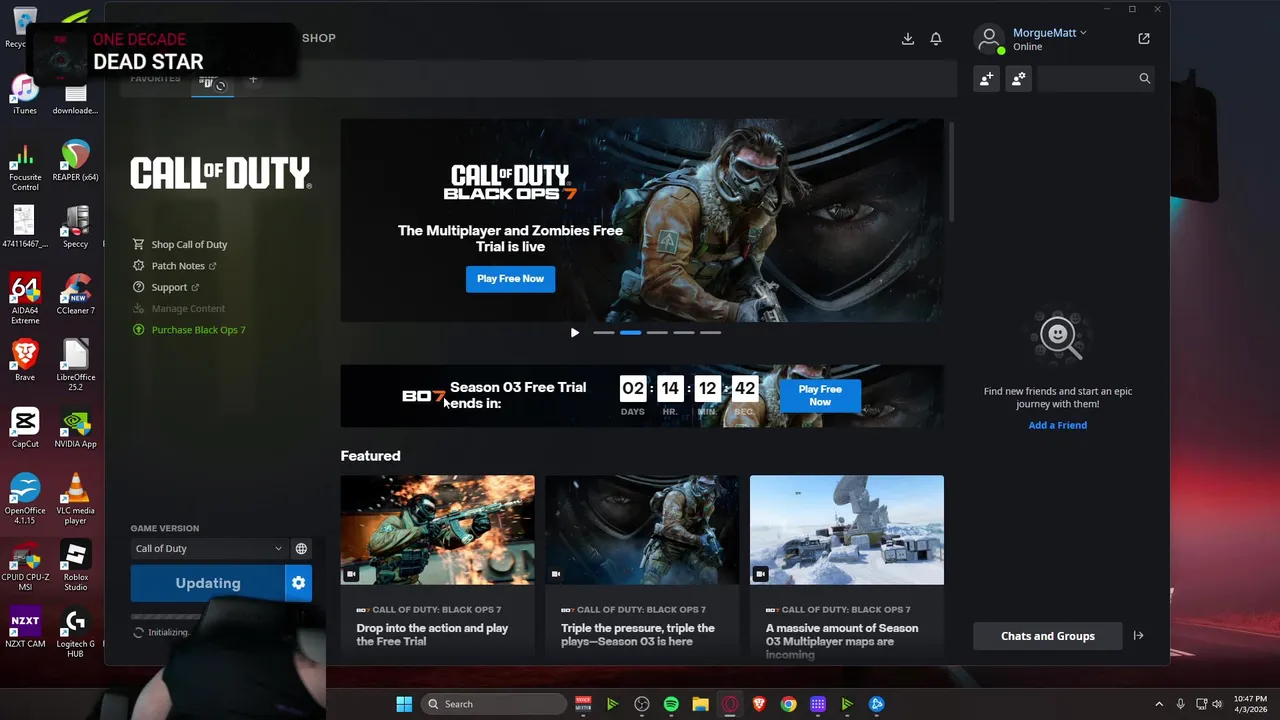This screenshot has width=1280, height=720.
Task: Open OBS Studio from the taskbar
Action: [642, 704]
